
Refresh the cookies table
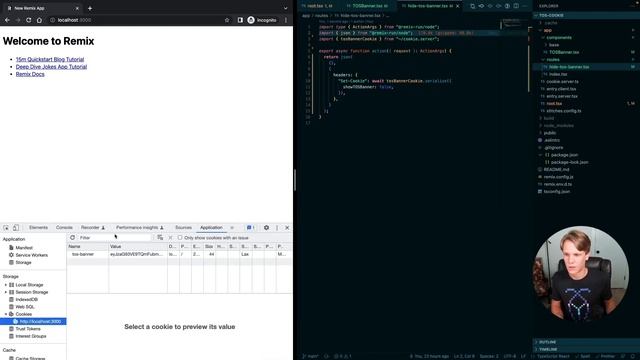tap(72, 238)
